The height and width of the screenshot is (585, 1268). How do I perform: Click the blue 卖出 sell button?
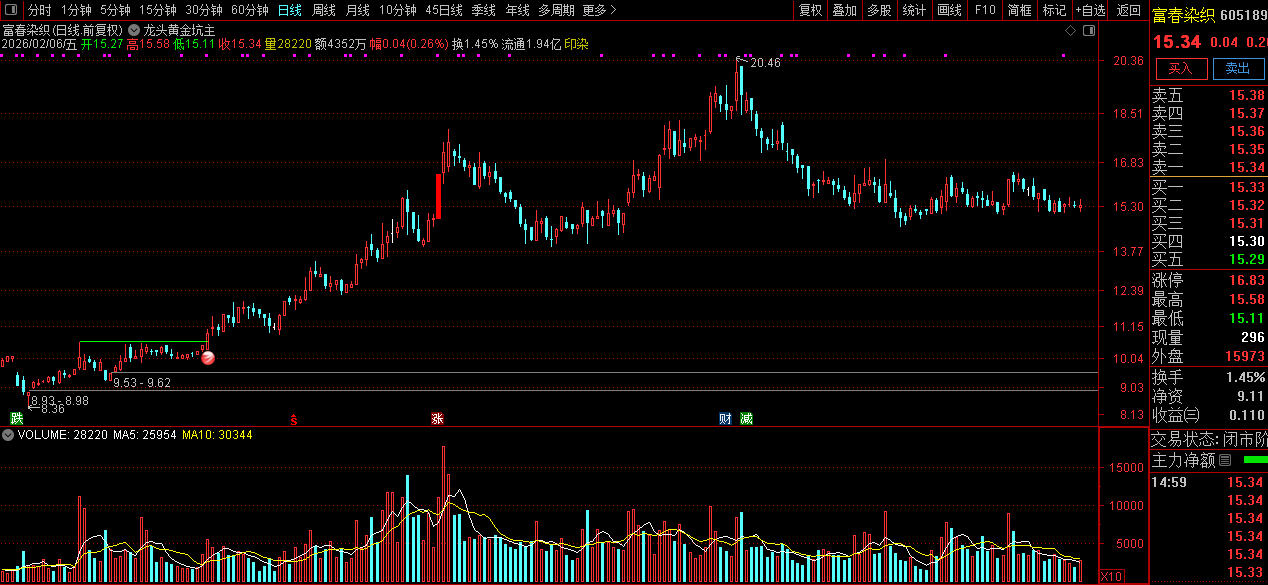pos(1238,68)
